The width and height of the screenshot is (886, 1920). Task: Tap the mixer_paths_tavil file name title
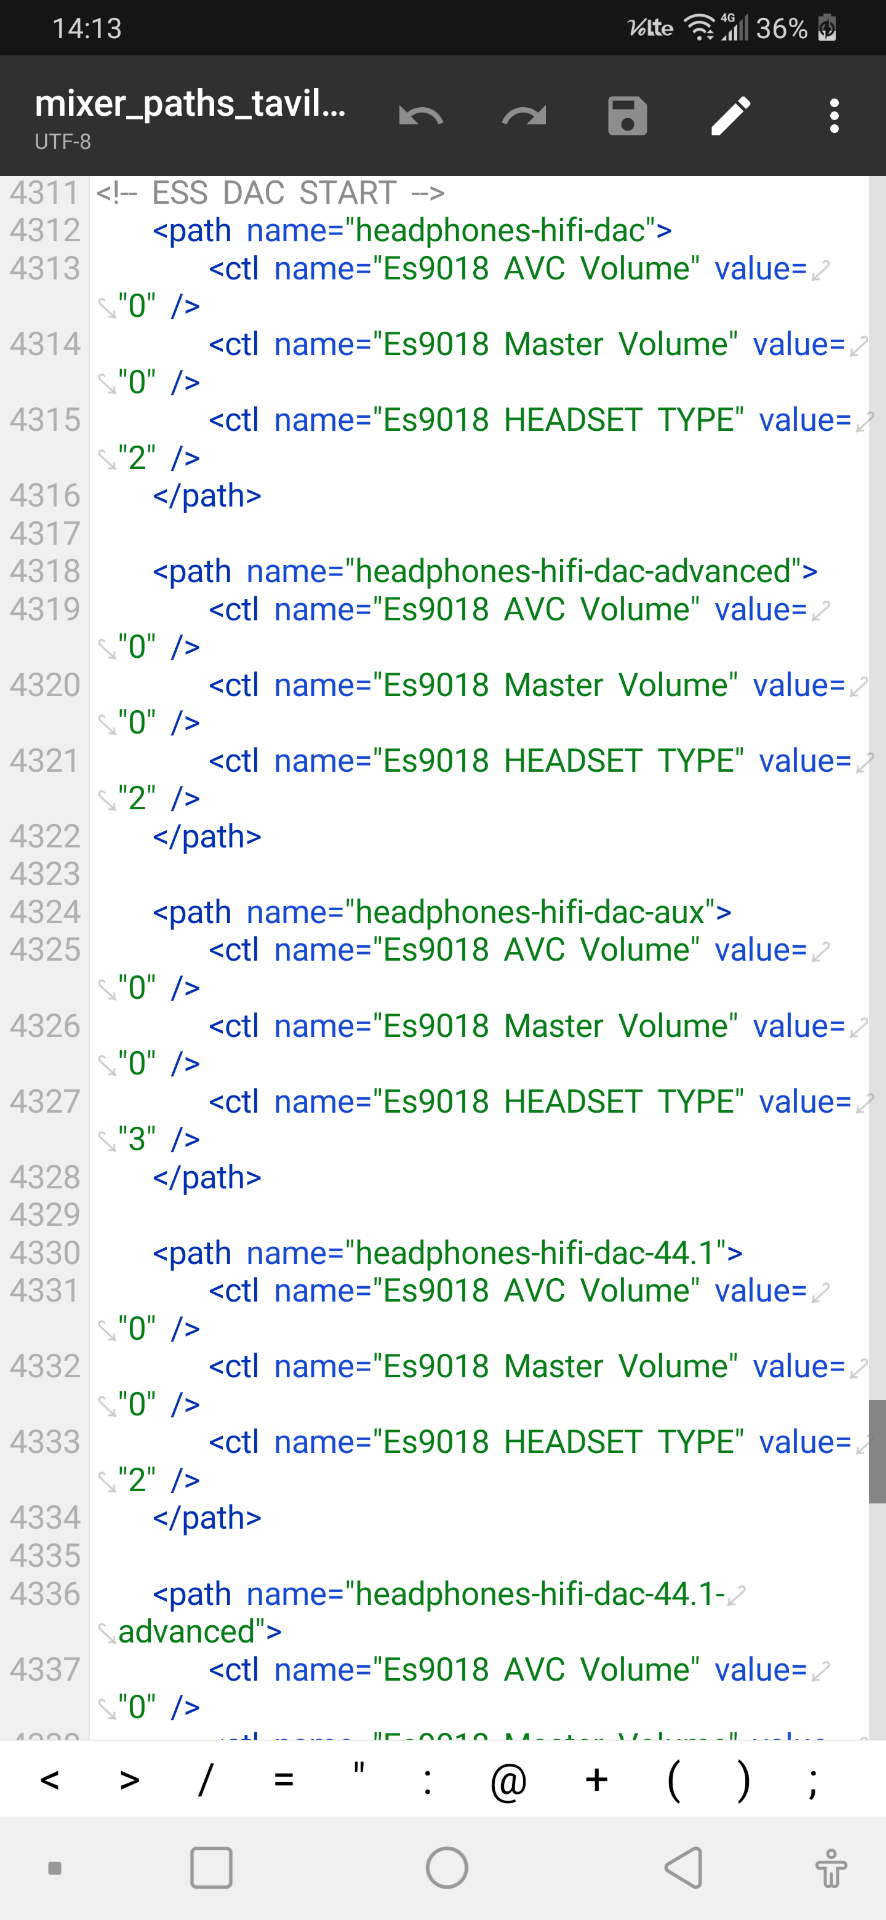190,103
